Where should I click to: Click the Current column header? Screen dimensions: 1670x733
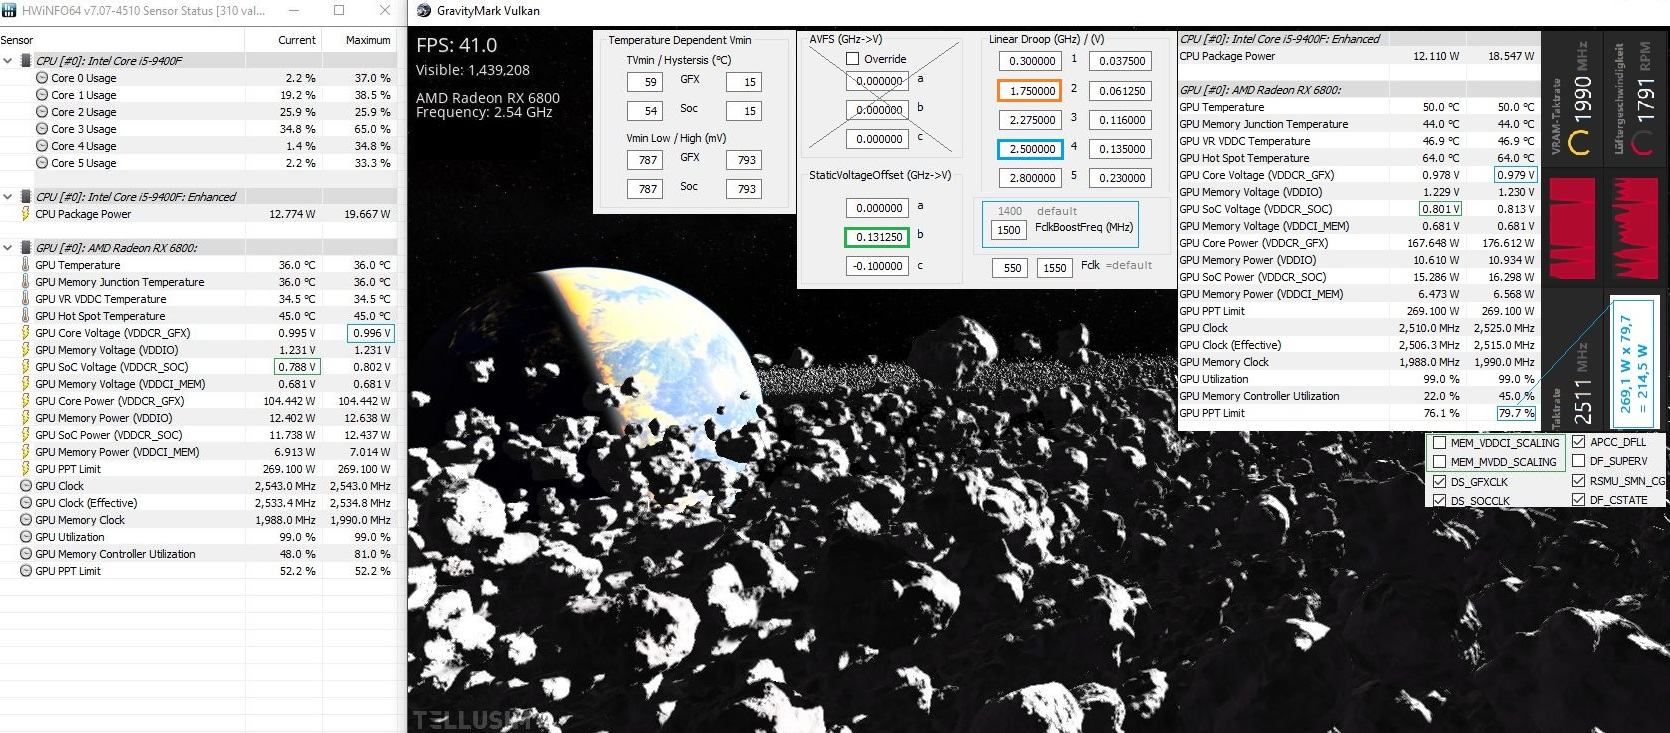pyautogui.click(x=297, y=40)
